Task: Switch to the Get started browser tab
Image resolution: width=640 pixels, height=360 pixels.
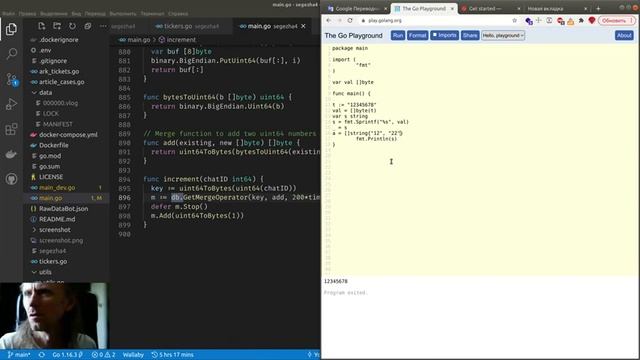Action: (484, 9)
